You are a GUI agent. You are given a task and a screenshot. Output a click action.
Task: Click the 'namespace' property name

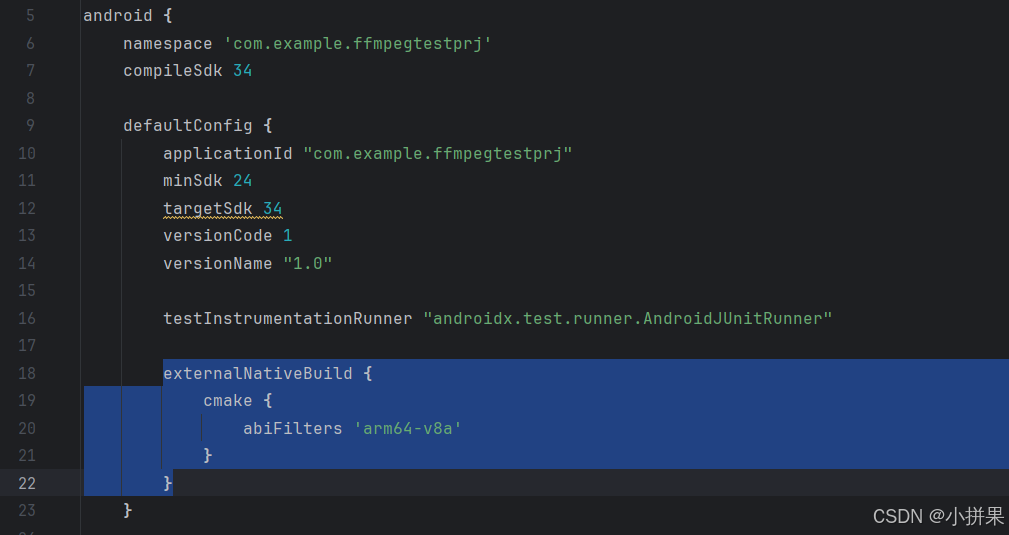pos(167,43)
